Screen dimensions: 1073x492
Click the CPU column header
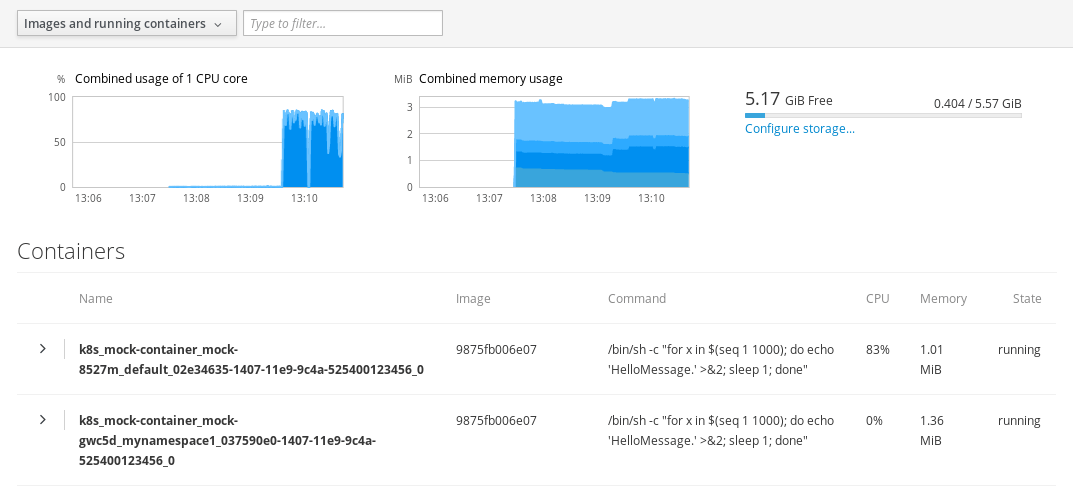[877, 298]
